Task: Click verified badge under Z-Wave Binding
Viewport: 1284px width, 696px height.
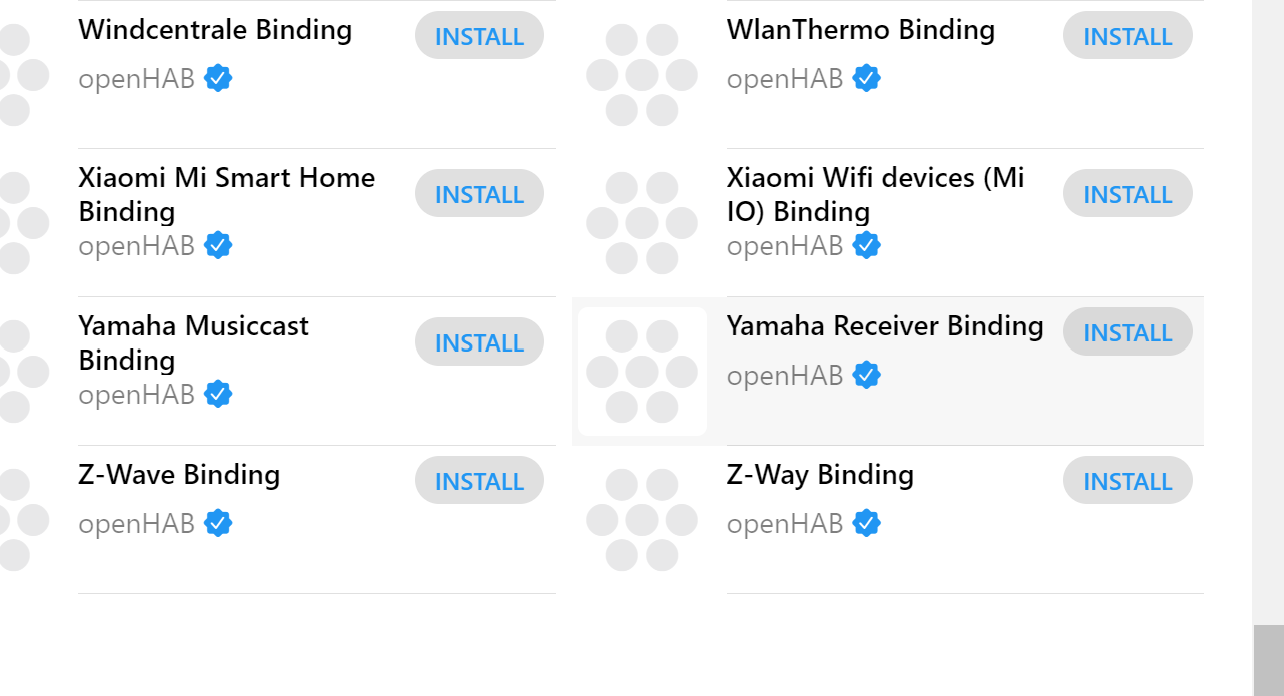Action: tap(218, 523)
